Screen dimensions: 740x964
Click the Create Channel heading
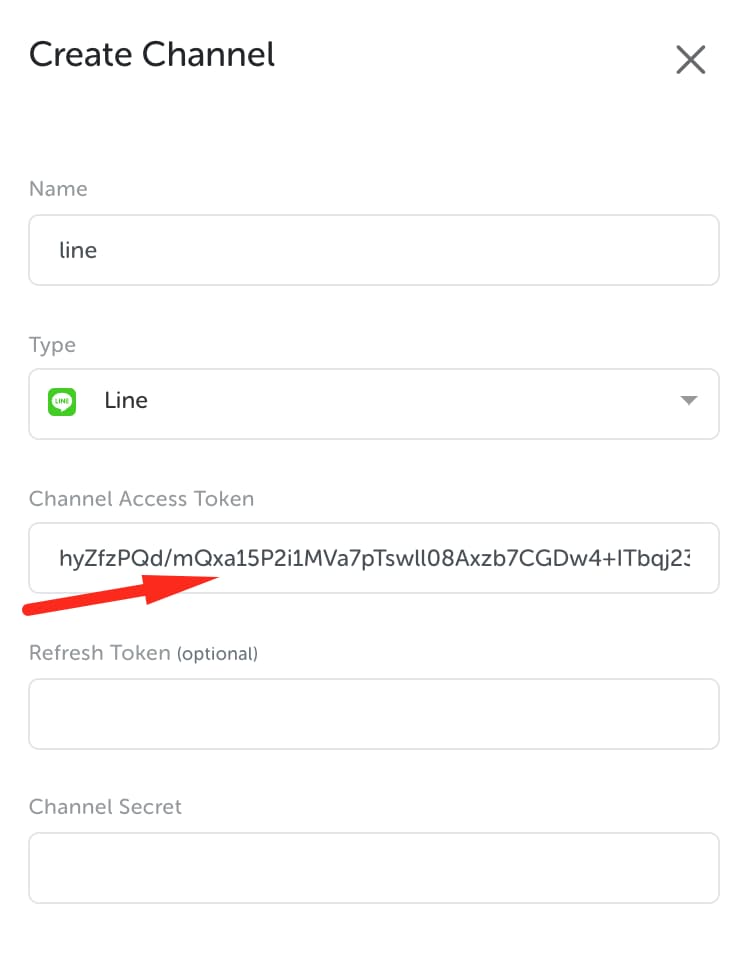152,54
